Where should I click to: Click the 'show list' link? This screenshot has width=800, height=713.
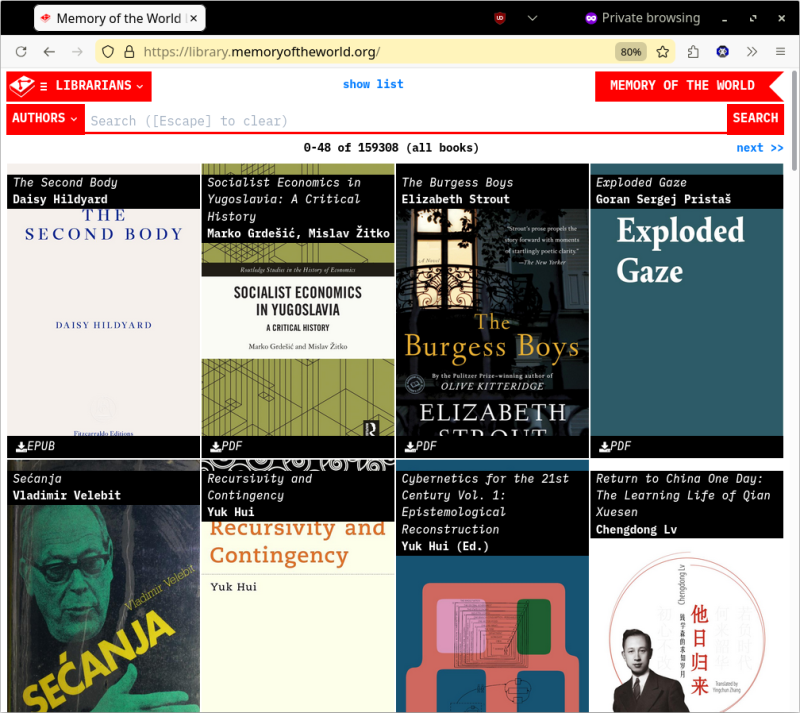373,85
